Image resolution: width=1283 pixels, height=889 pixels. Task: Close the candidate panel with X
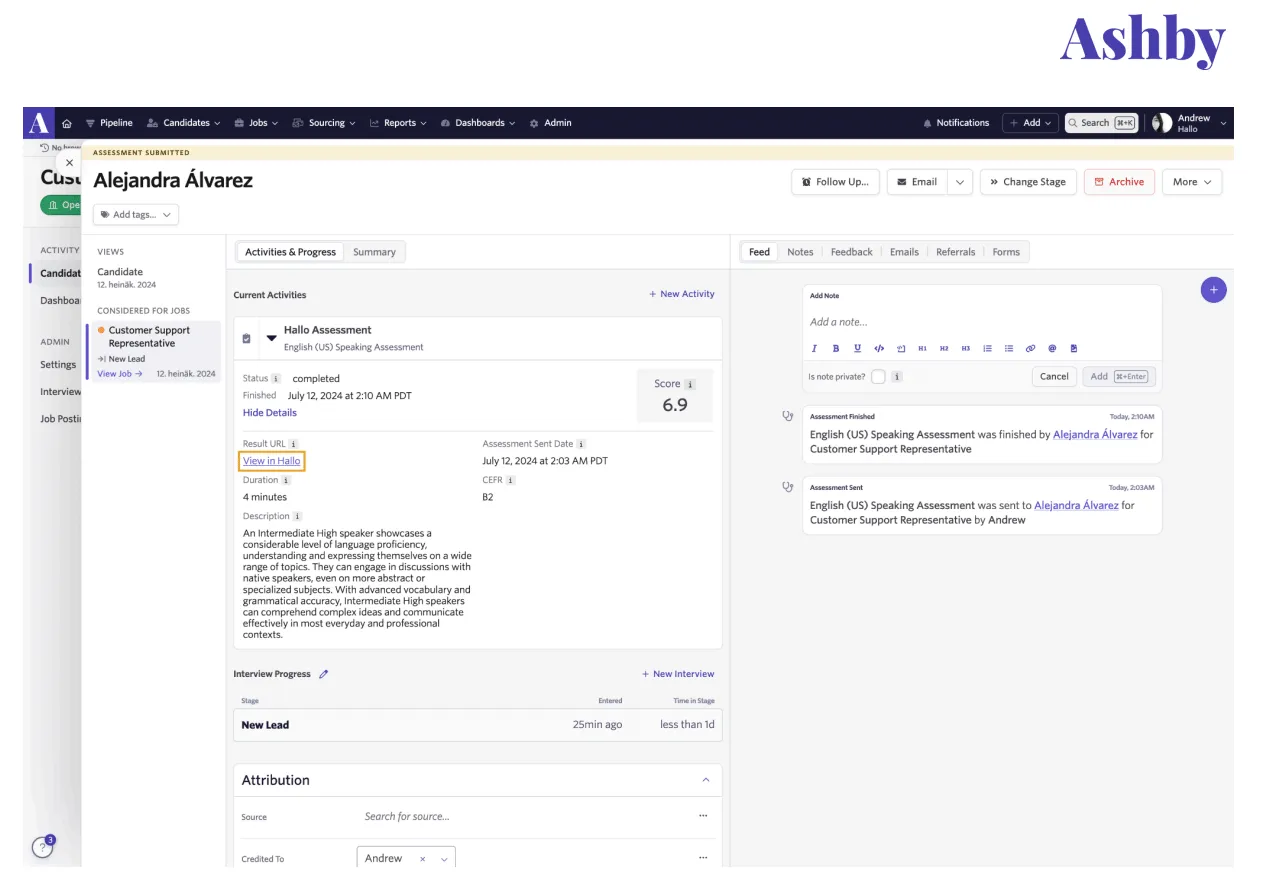[69, 162]
